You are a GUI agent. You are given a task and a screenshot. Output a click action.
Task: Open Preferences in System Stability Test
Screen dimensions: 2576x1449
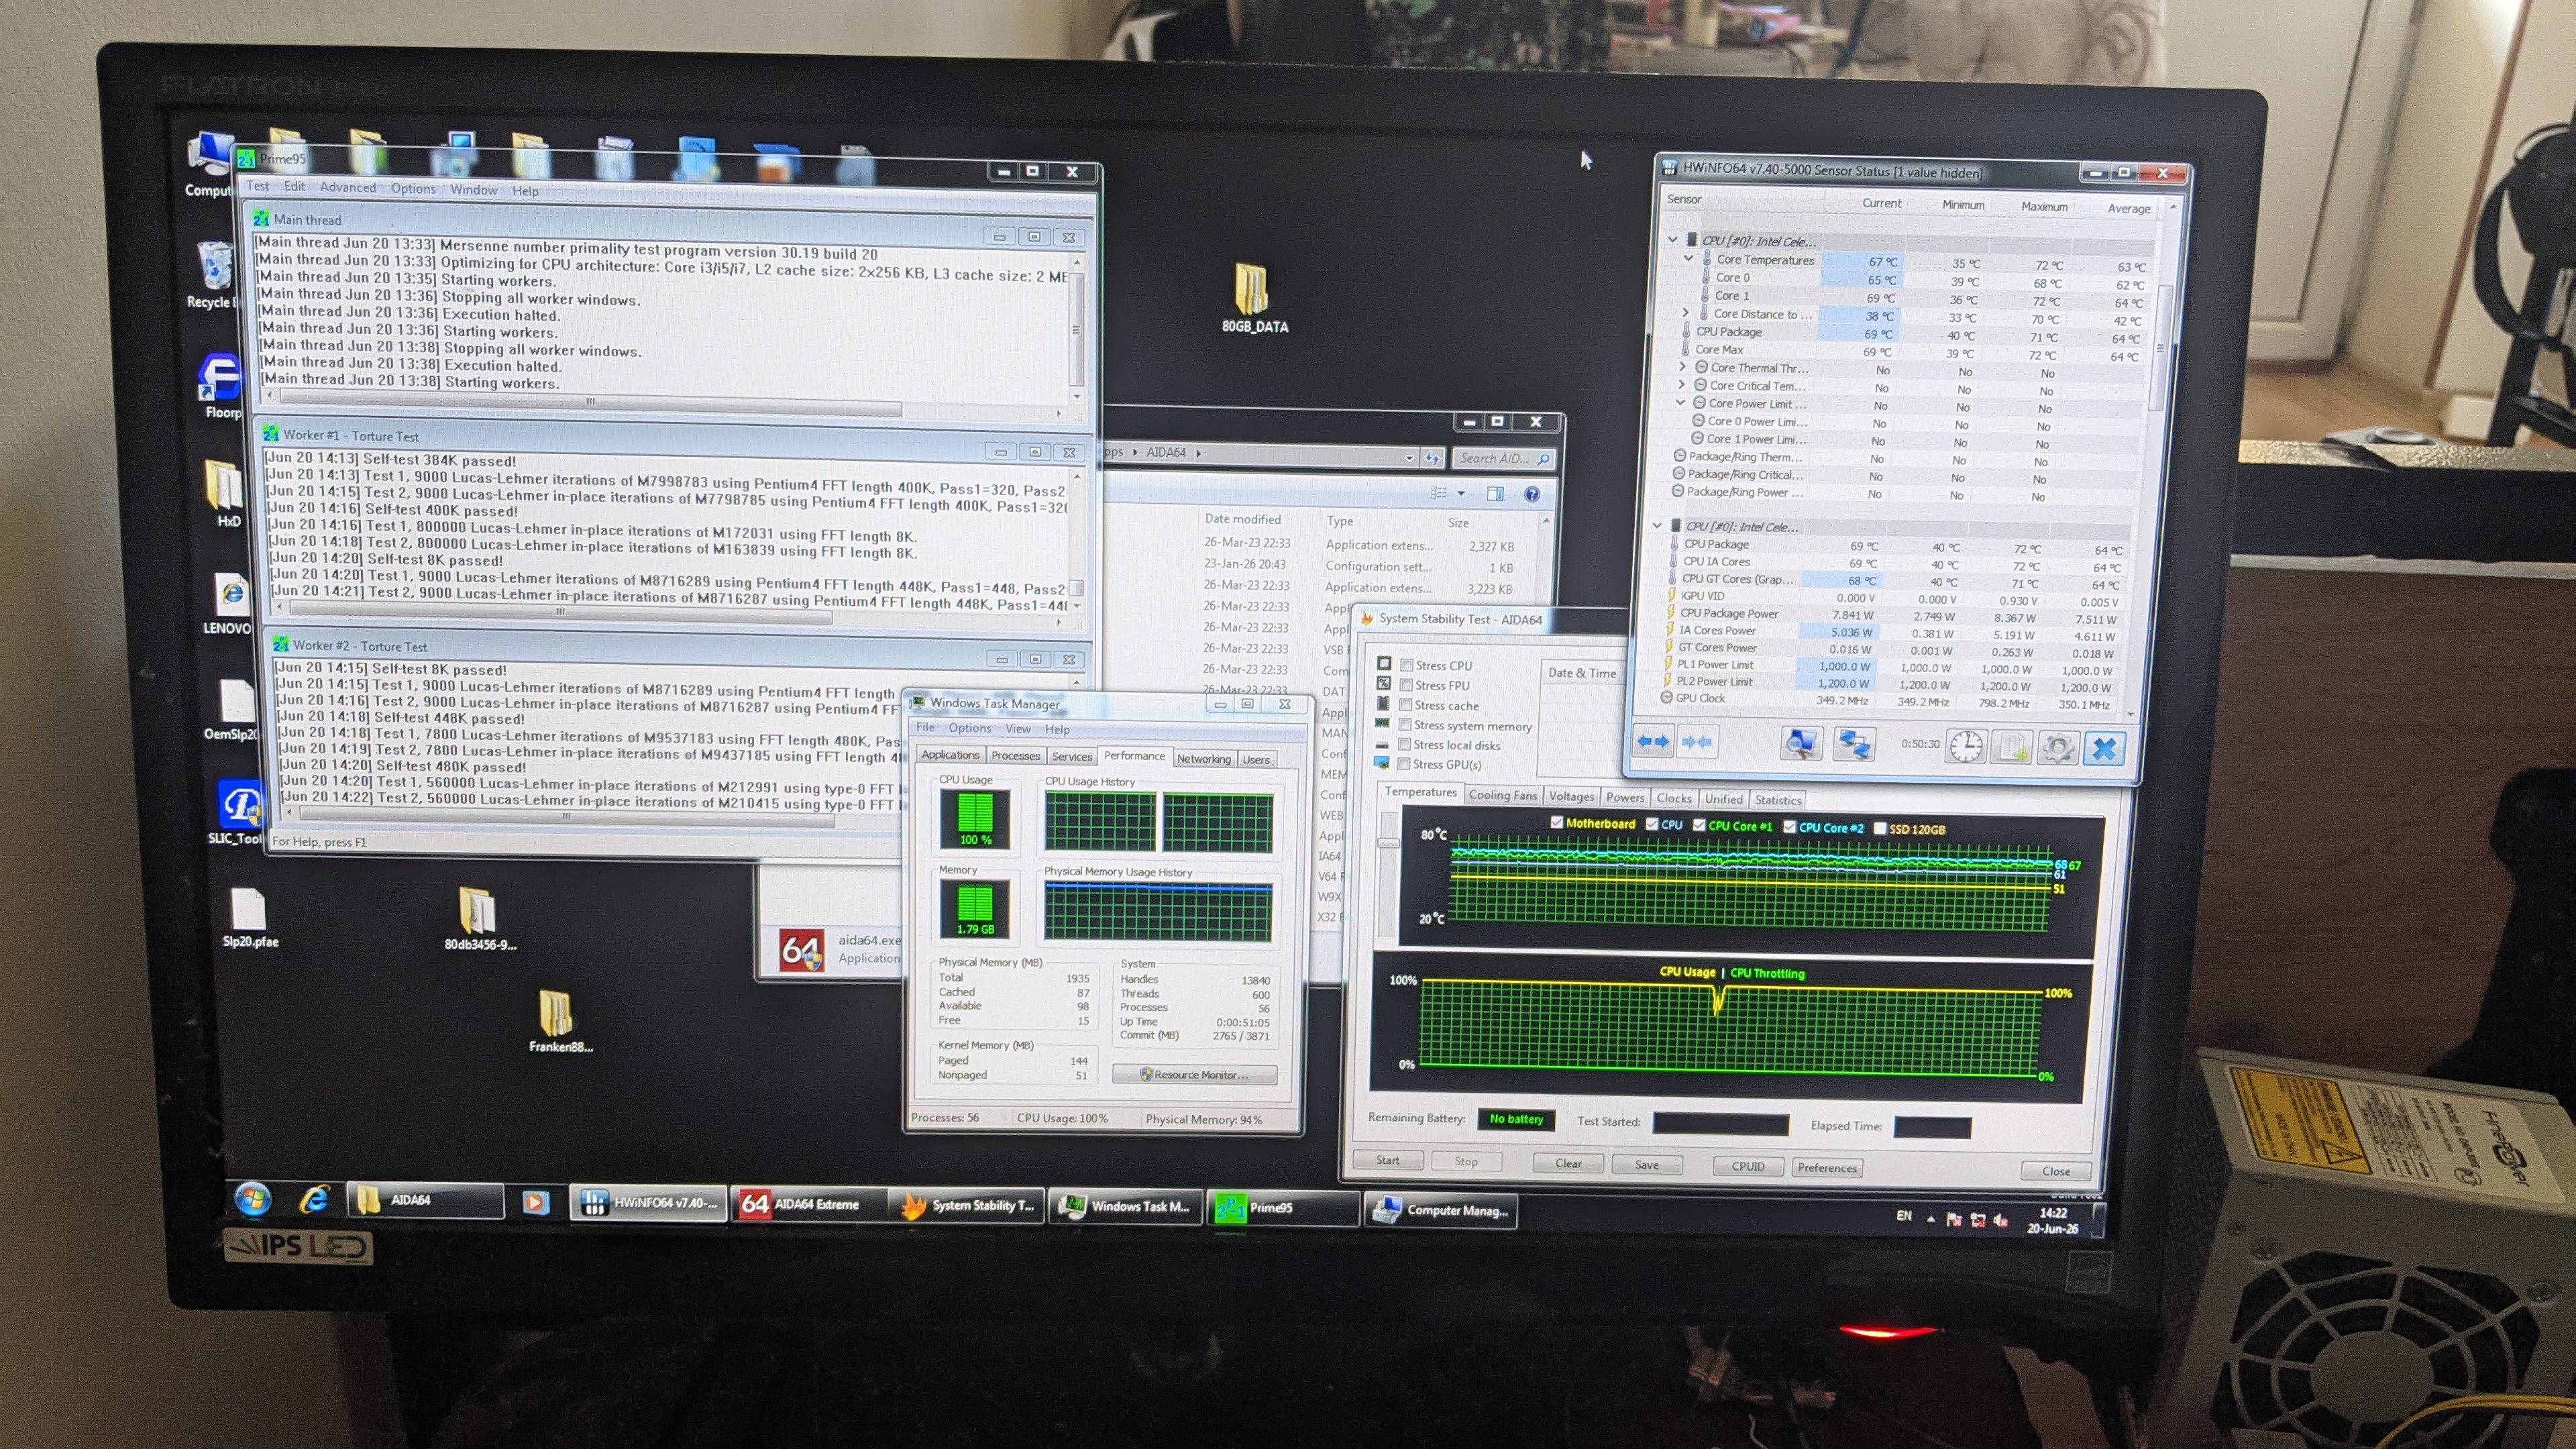(x=1826, y=1167)
